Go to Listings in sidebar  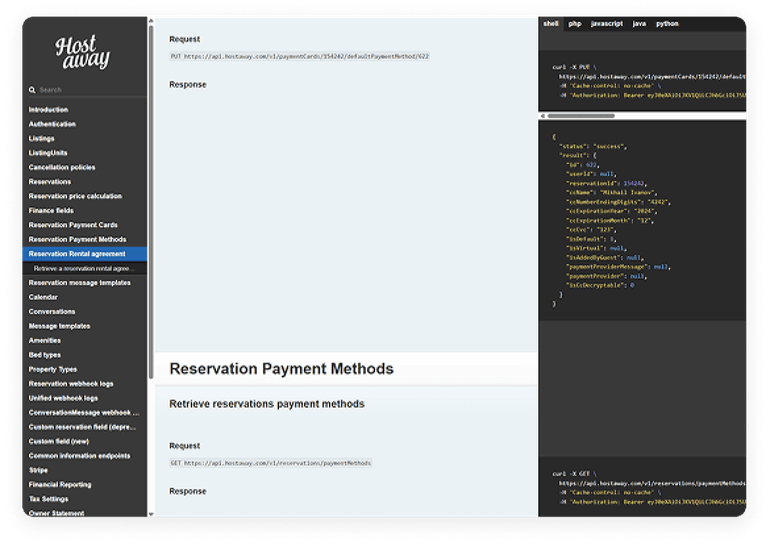coord(41,139)
